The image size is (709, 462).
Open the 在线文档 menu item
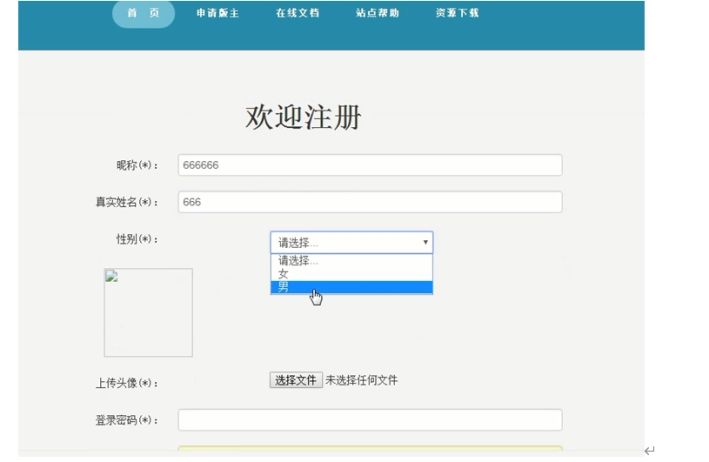[298, 13]
